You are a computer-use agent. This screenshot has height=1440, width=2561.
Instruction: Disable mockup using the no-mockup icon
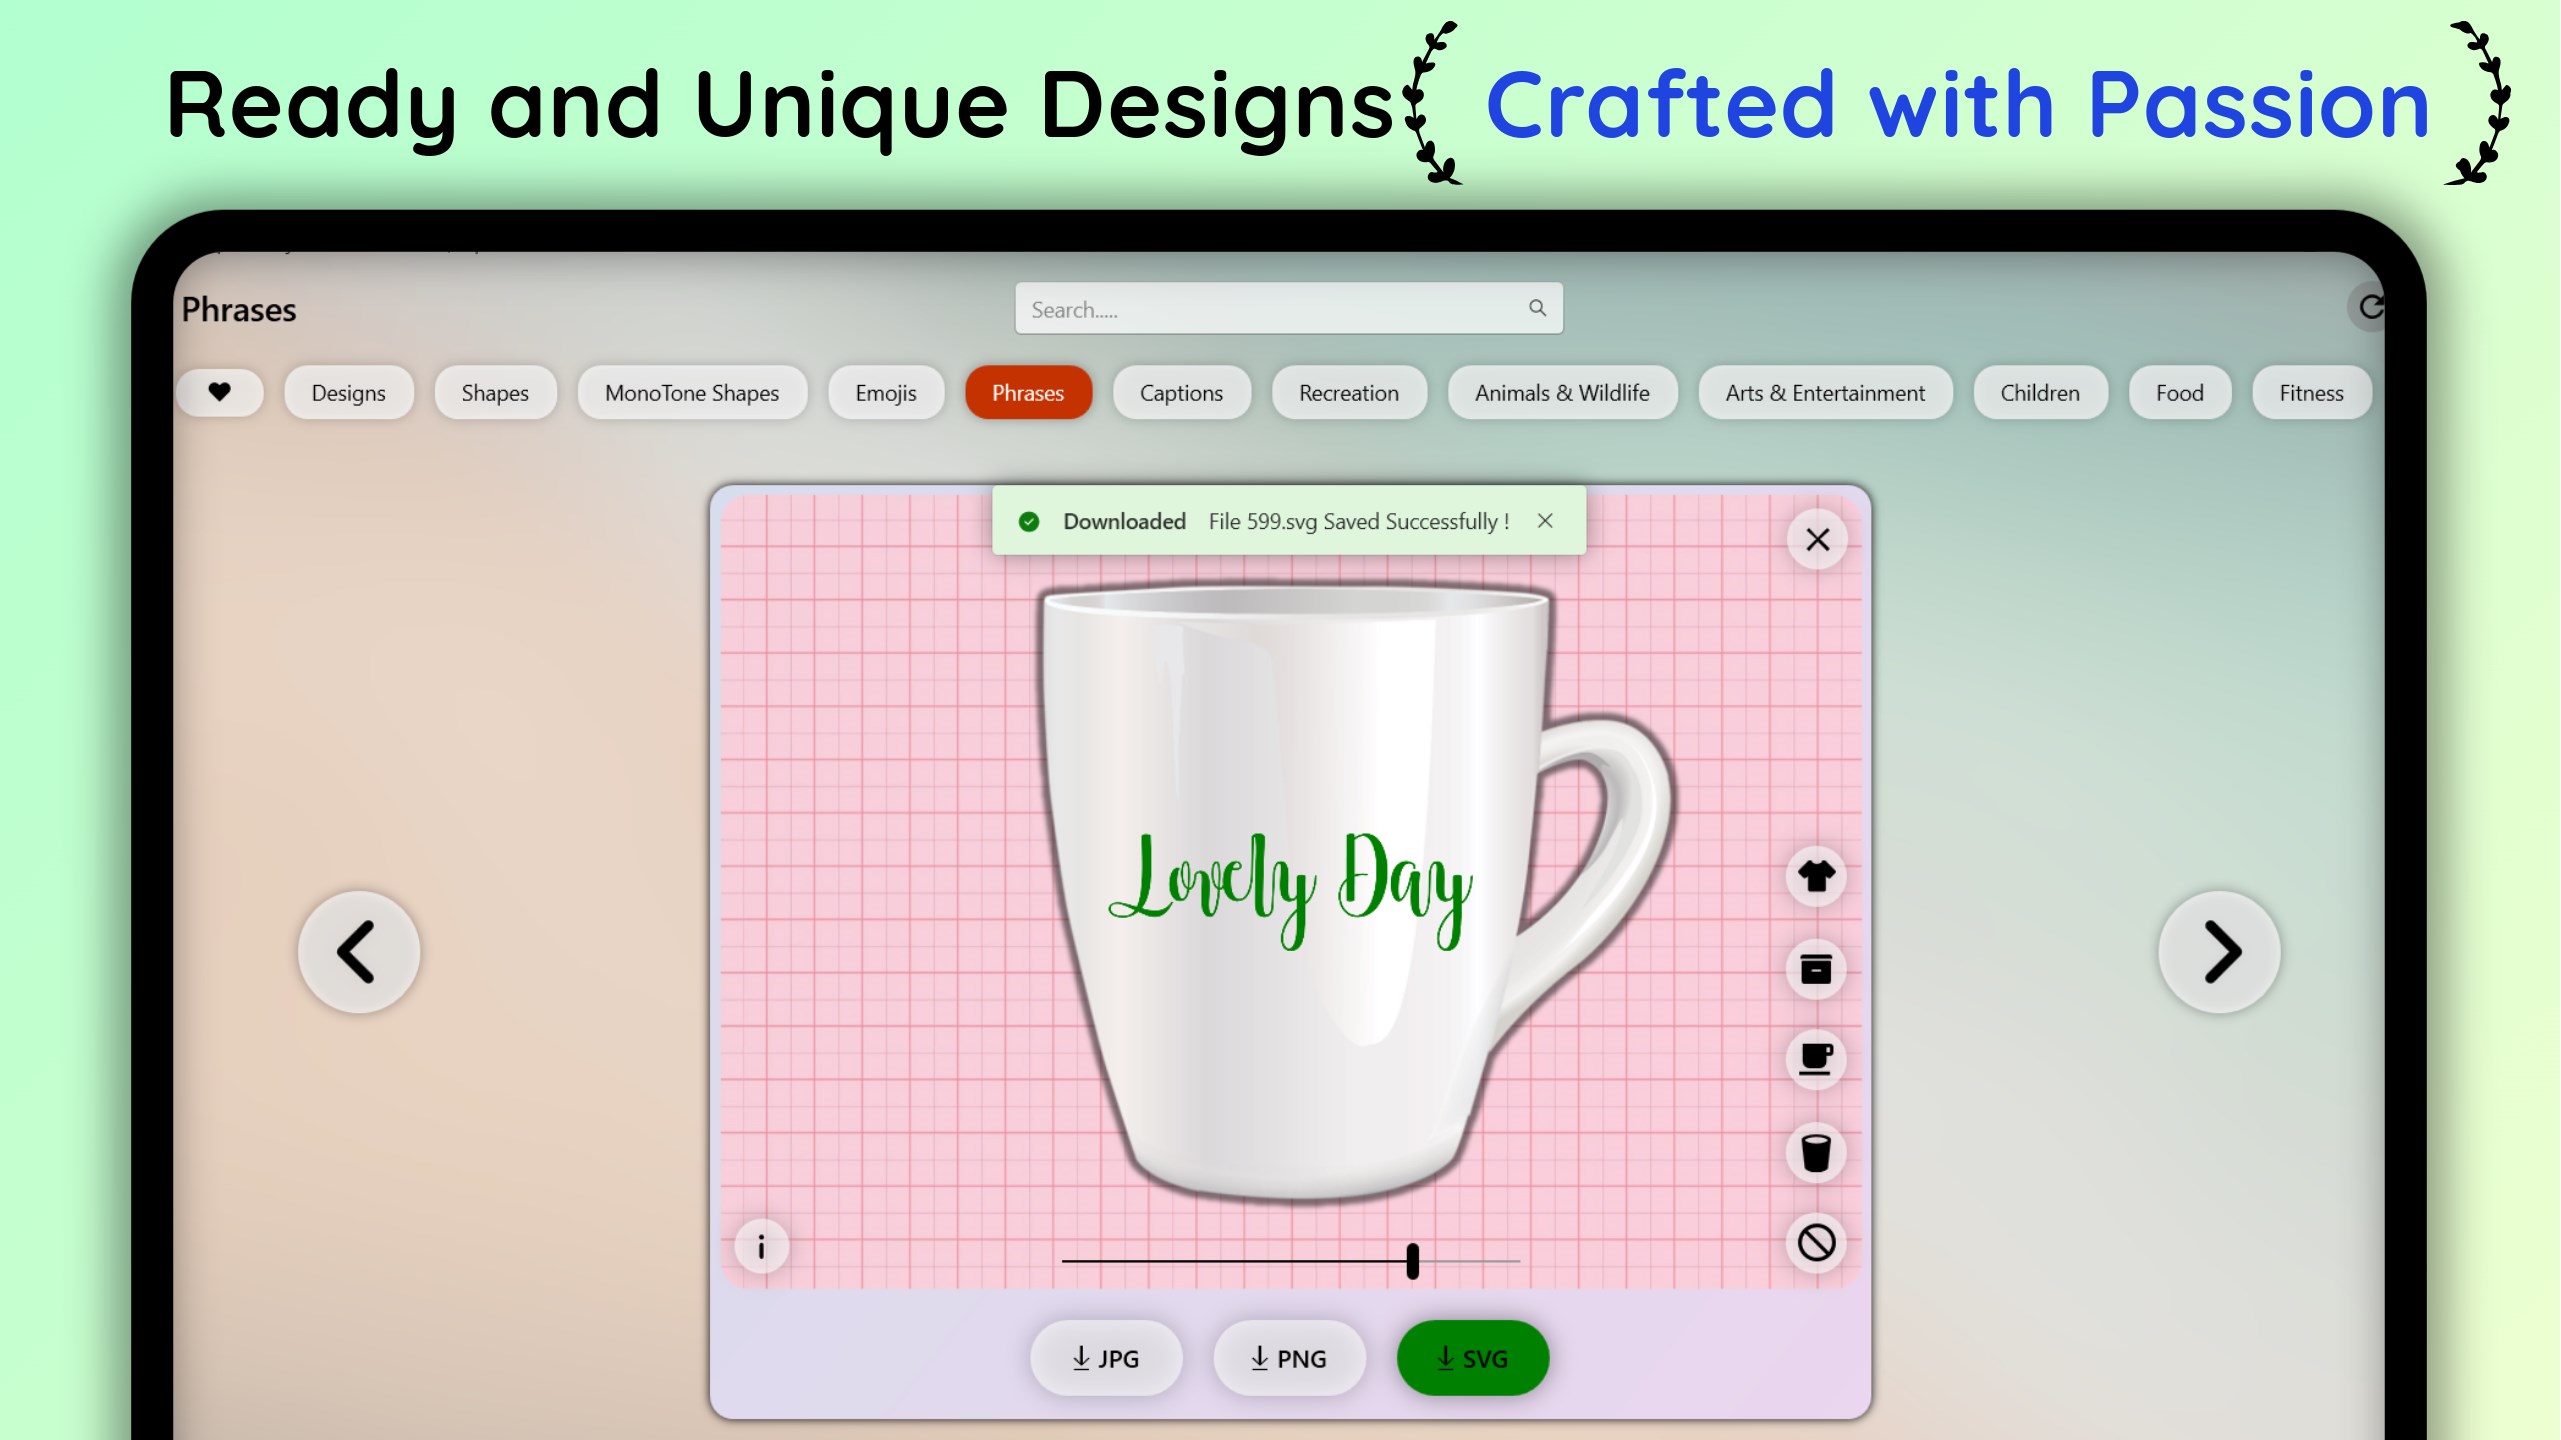click(1816, 1242)
